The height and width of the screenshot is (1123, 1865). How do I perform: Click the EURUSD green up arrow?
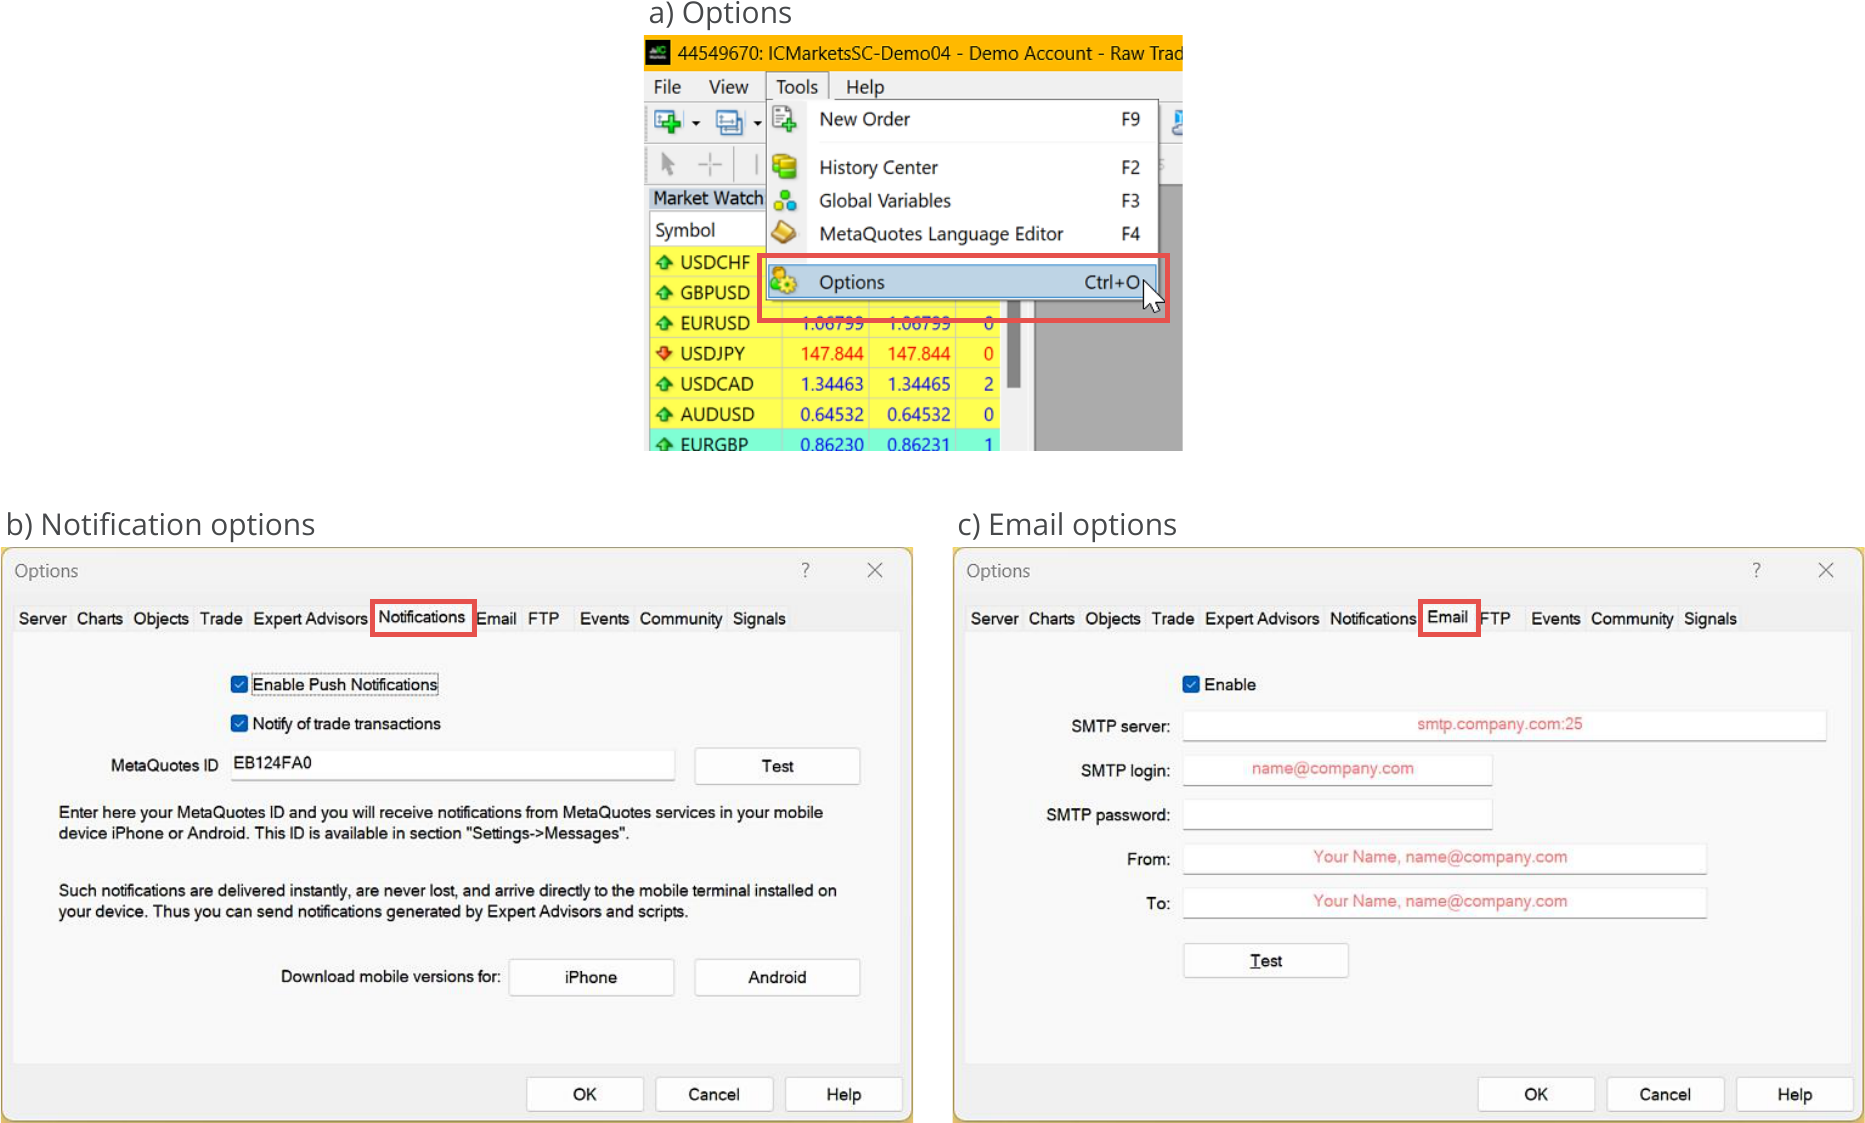(664, 323)
